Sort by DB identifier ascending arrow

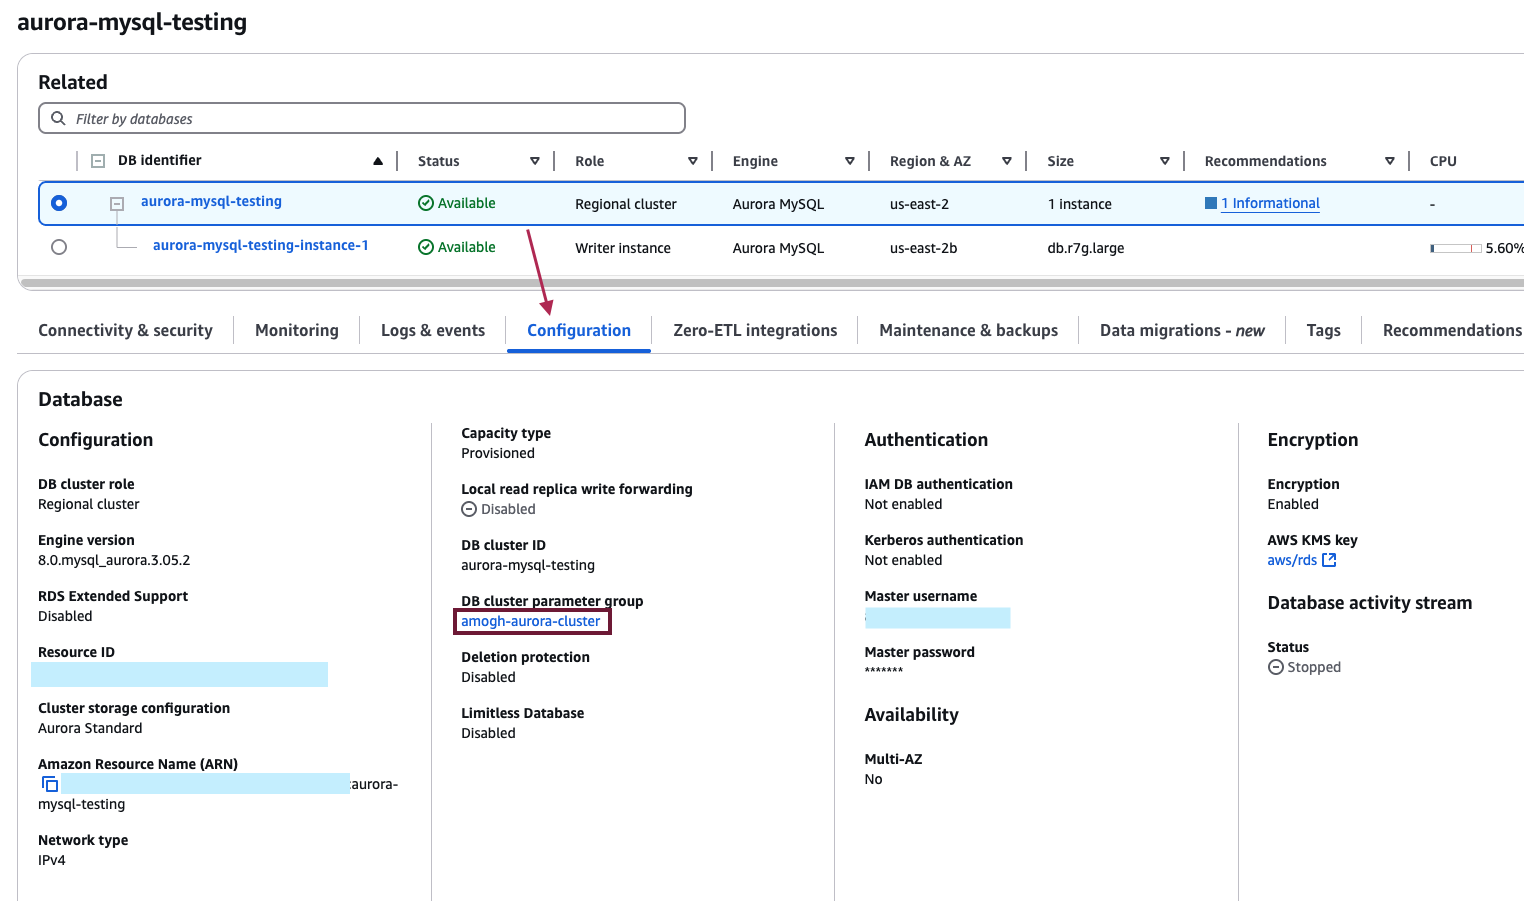click(378, 161)
